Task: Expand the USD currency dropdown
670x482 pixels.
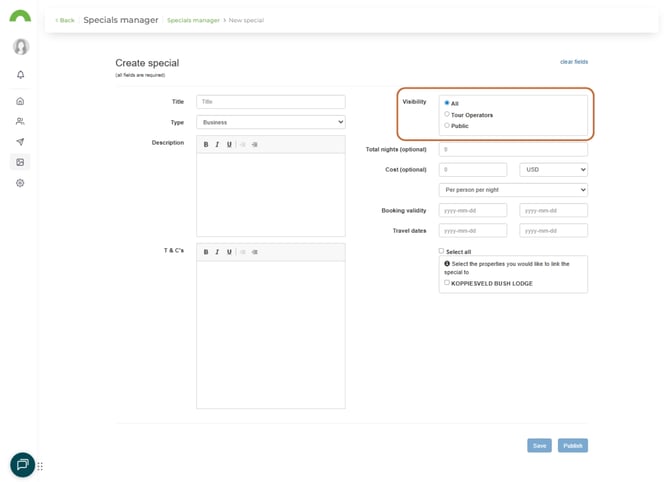Action: (553, 170)
